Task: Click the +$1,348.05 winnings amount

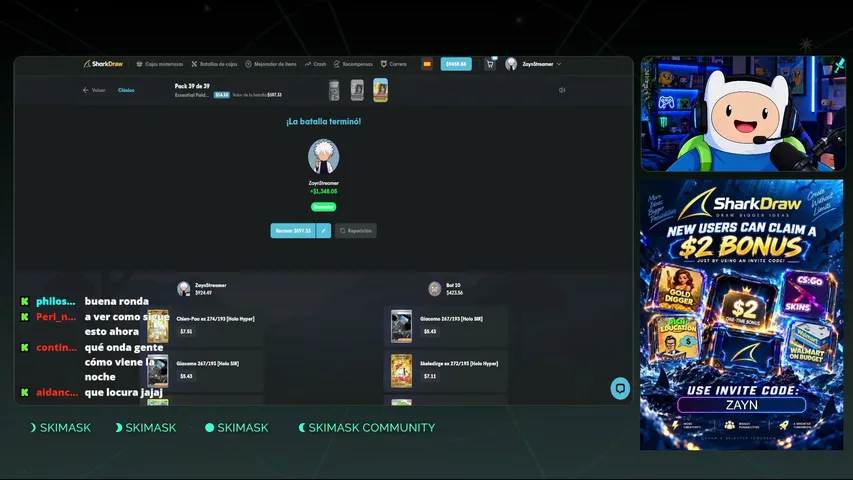Action: 324,192
